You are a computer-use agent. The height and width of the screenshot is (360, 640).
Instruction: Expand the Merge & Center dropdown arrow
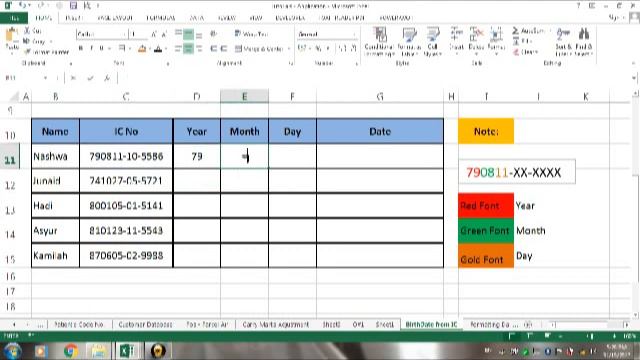point(289,49)
